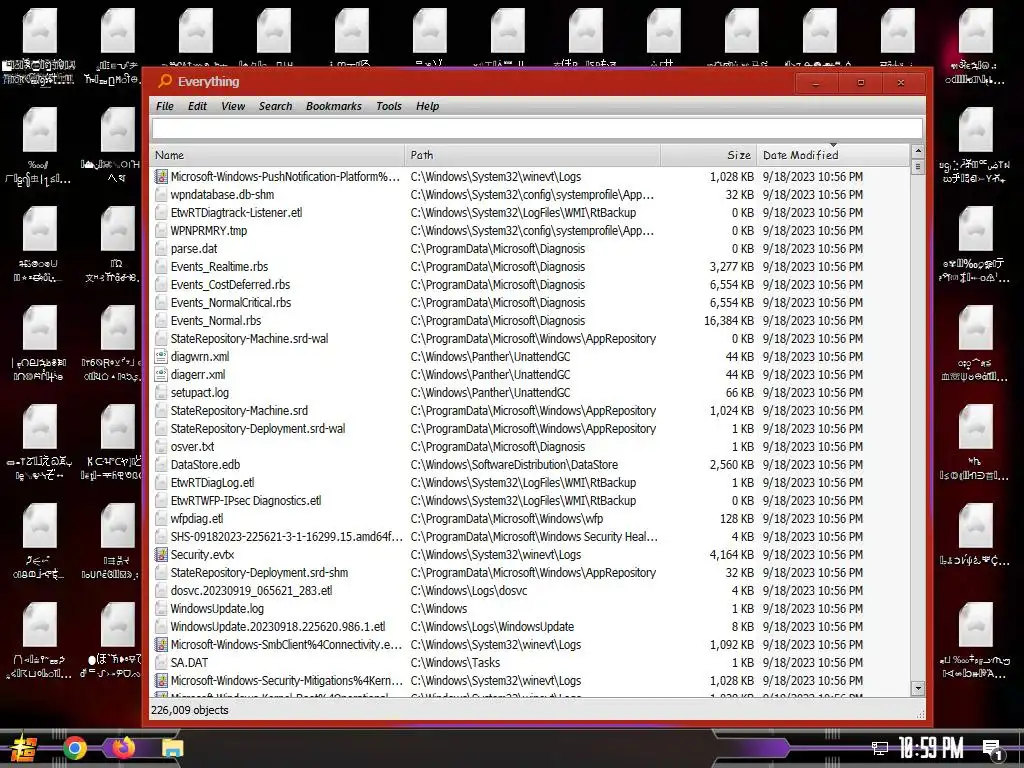The height and width of the screenshot is (768, 1024).
Task: Click the icon of StateRepository-Machine.srd
Action: coord(161,410)
